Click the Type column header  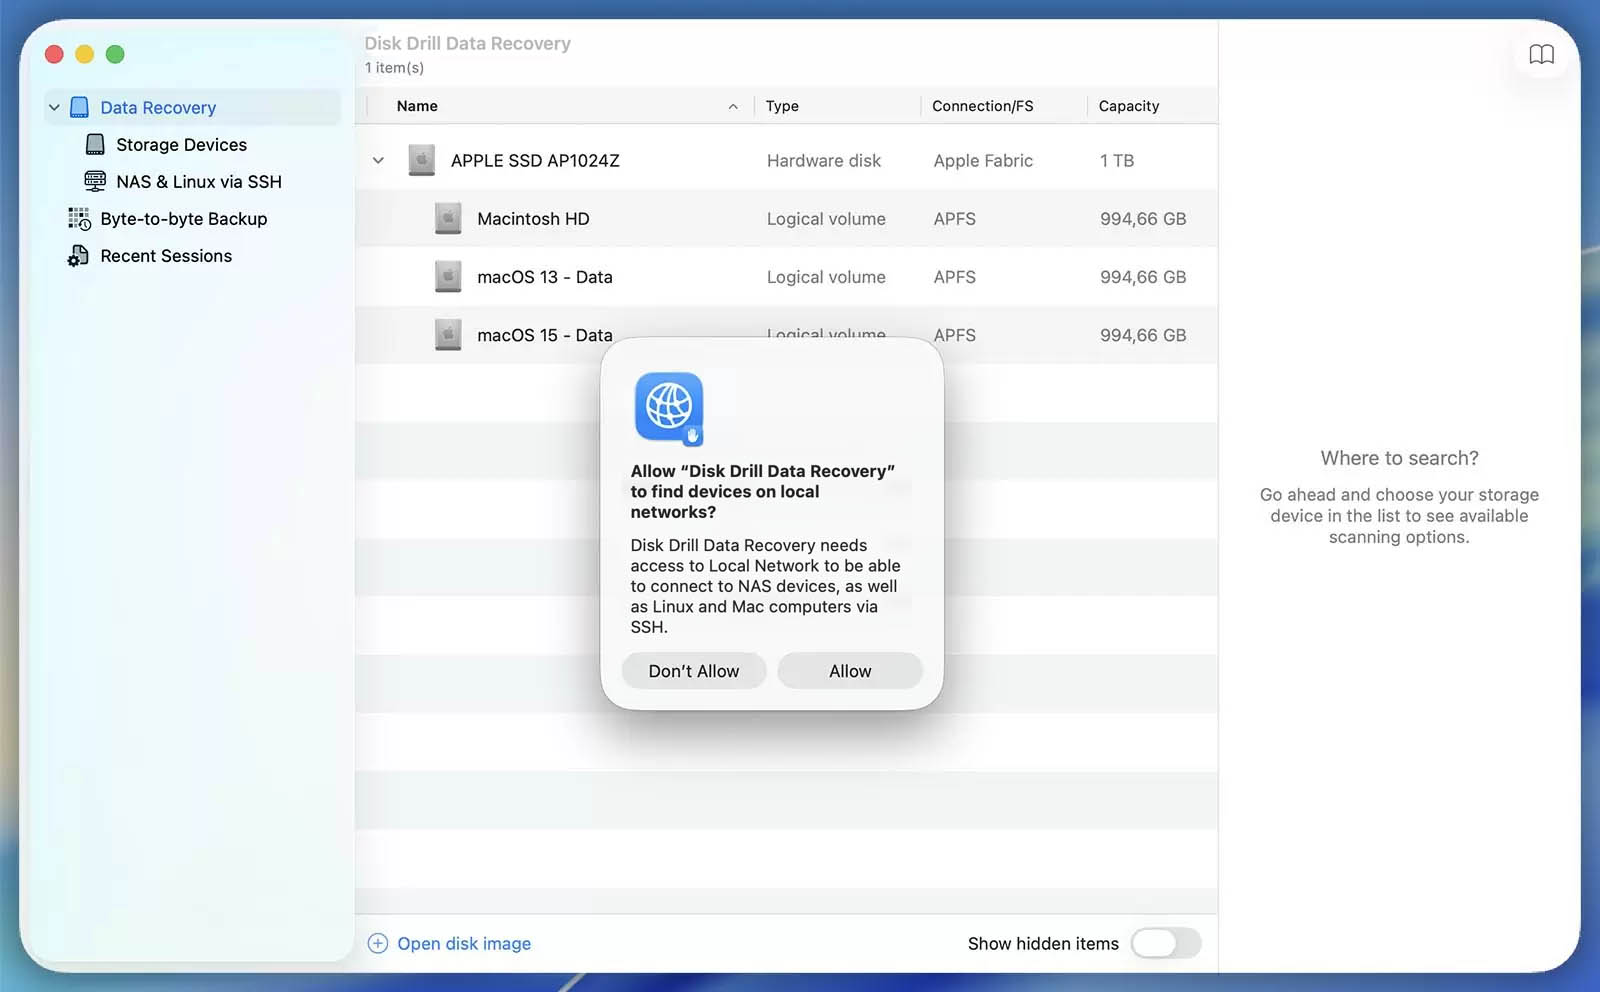782,106
